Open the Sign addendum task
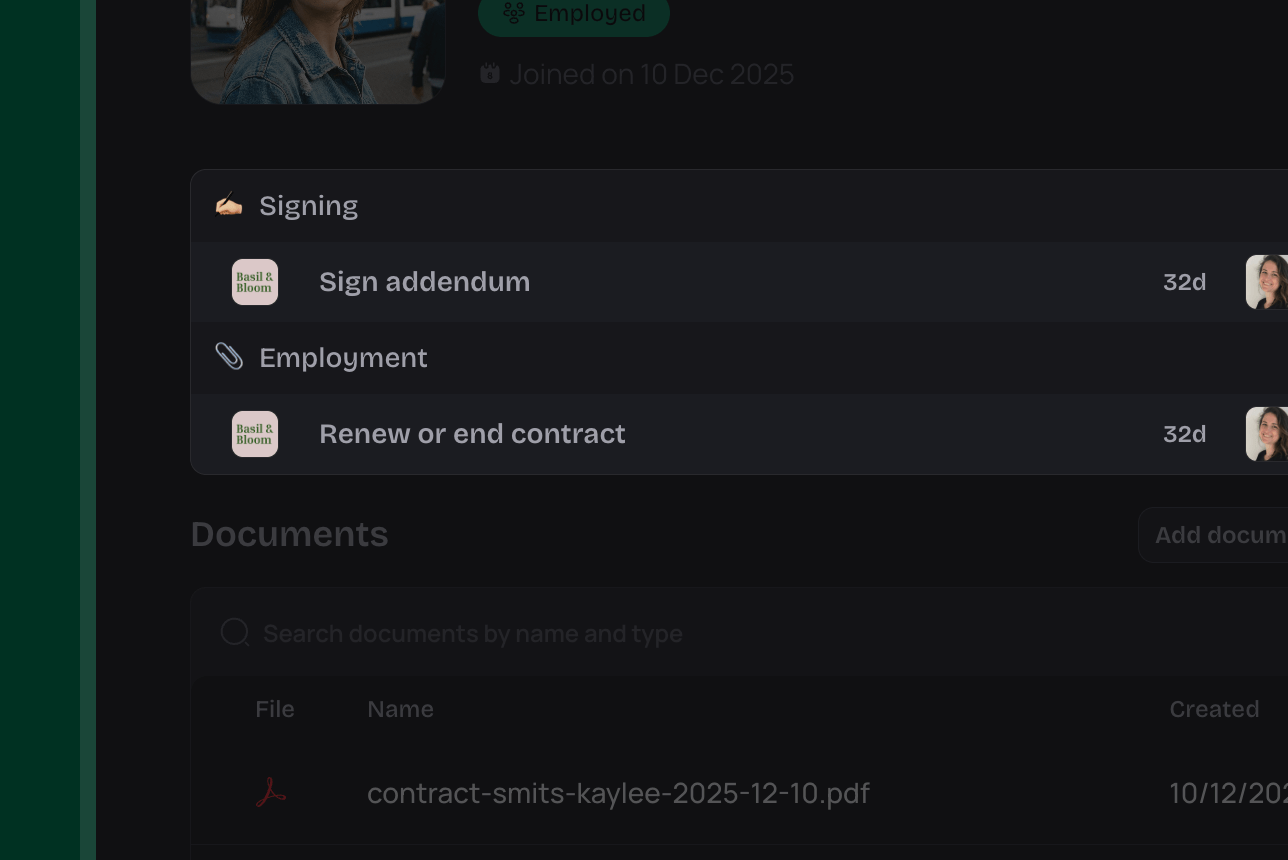The image size is (1288, 860). pos(424,282)
